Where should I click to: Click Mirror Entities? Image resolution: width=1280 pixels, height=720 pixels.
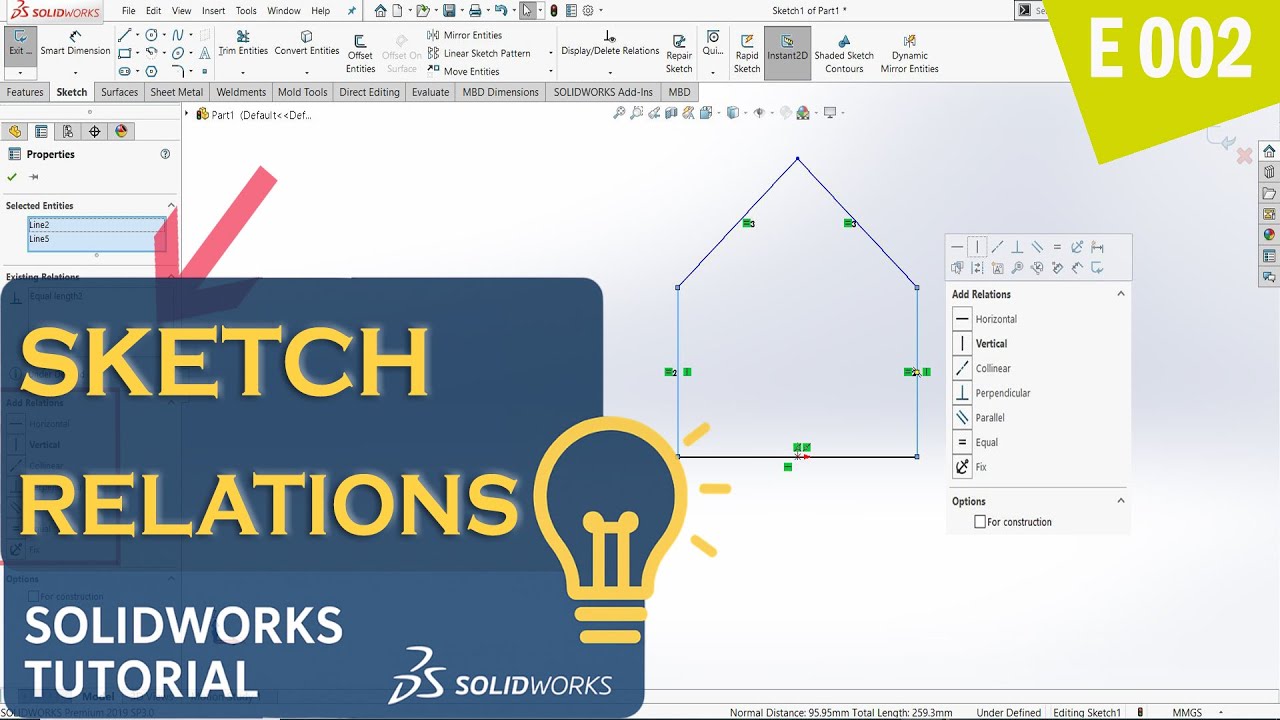point(465,35)
